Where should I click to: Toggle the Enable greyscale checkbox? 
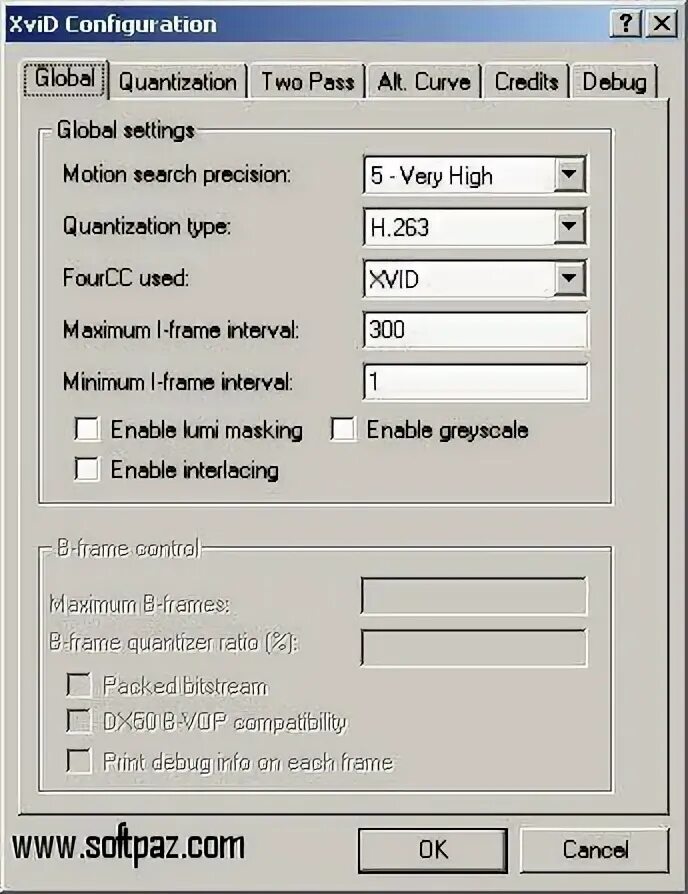click(343, 430)
